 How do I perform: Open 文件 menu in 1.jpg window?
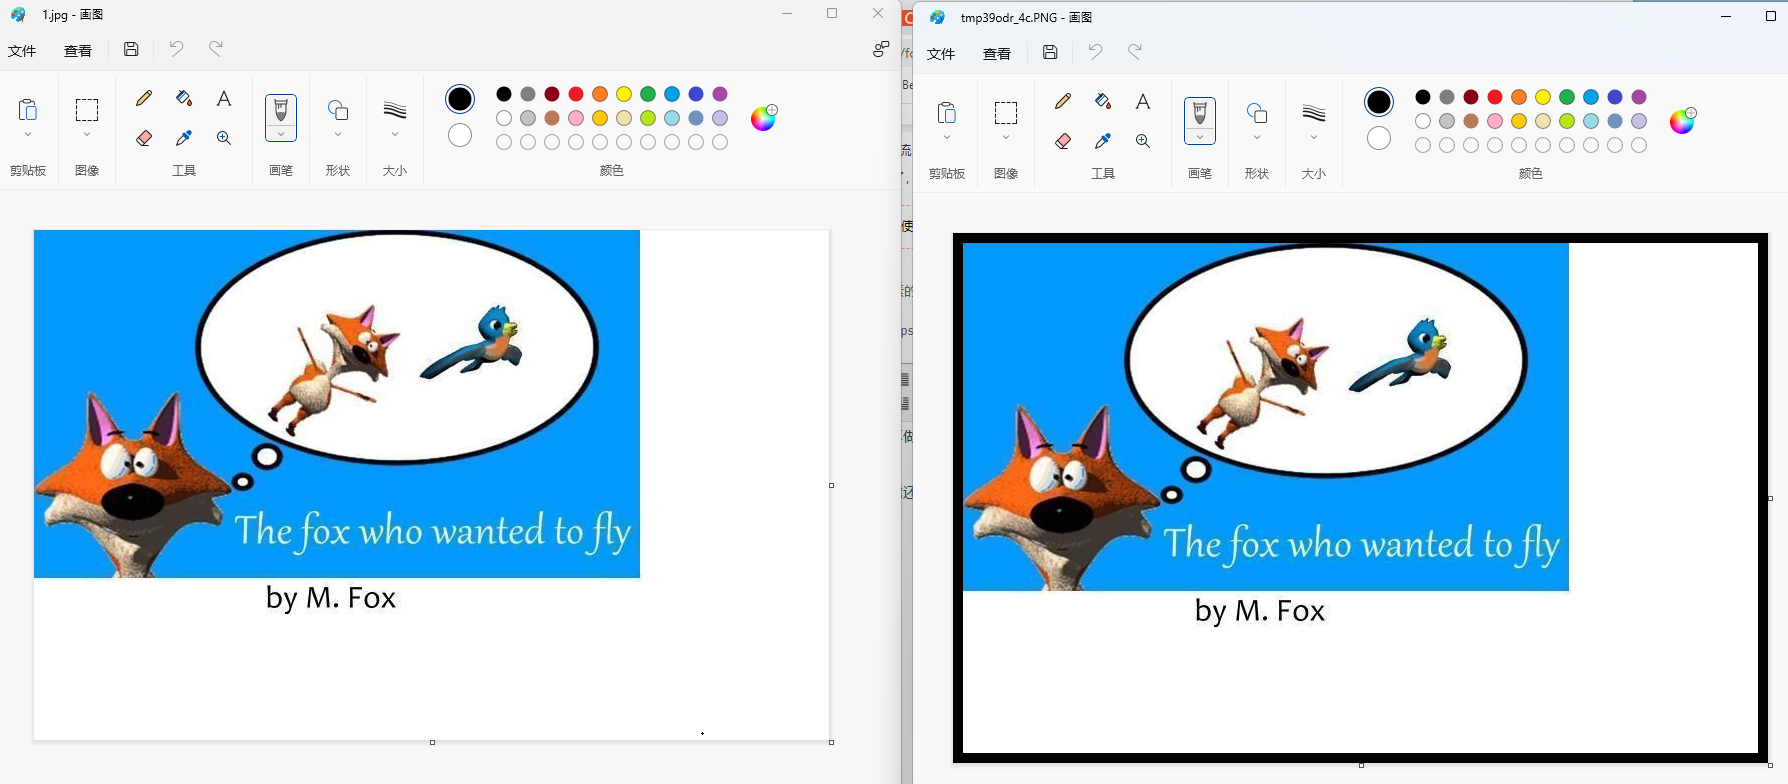(22, 51)
